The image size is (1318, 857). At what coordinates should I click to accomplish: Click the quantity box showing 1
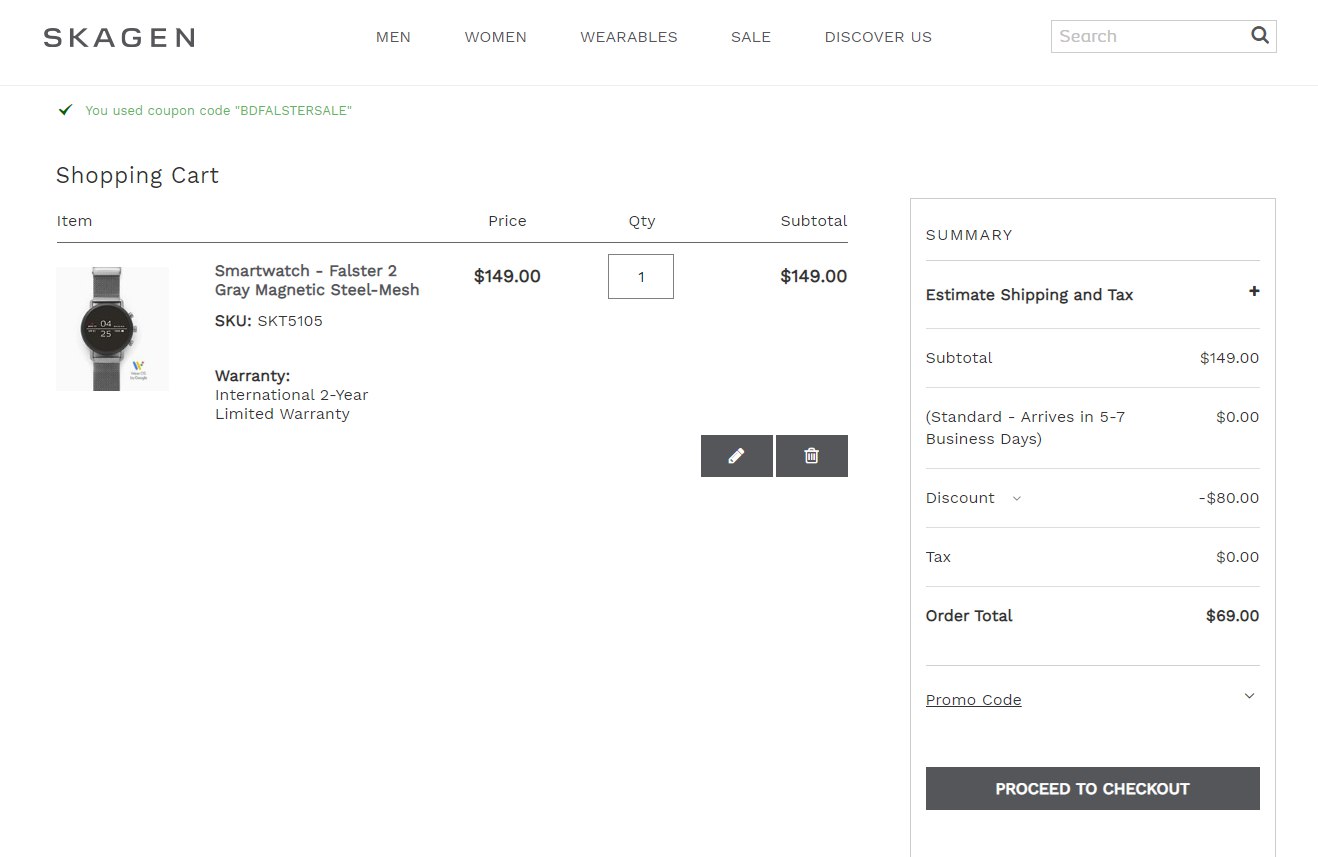641,277
